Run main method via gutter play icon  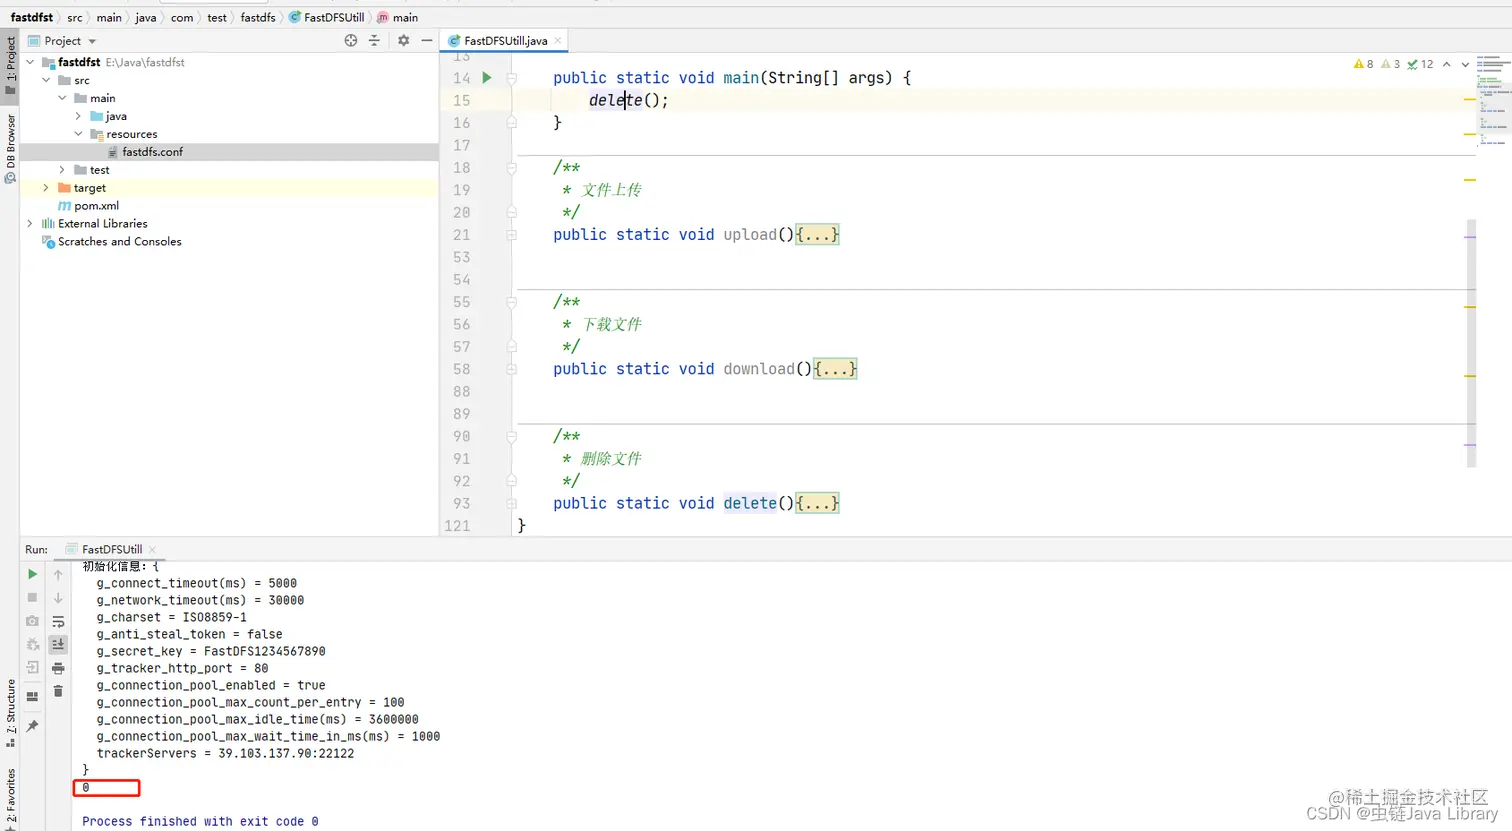[487, 77]
